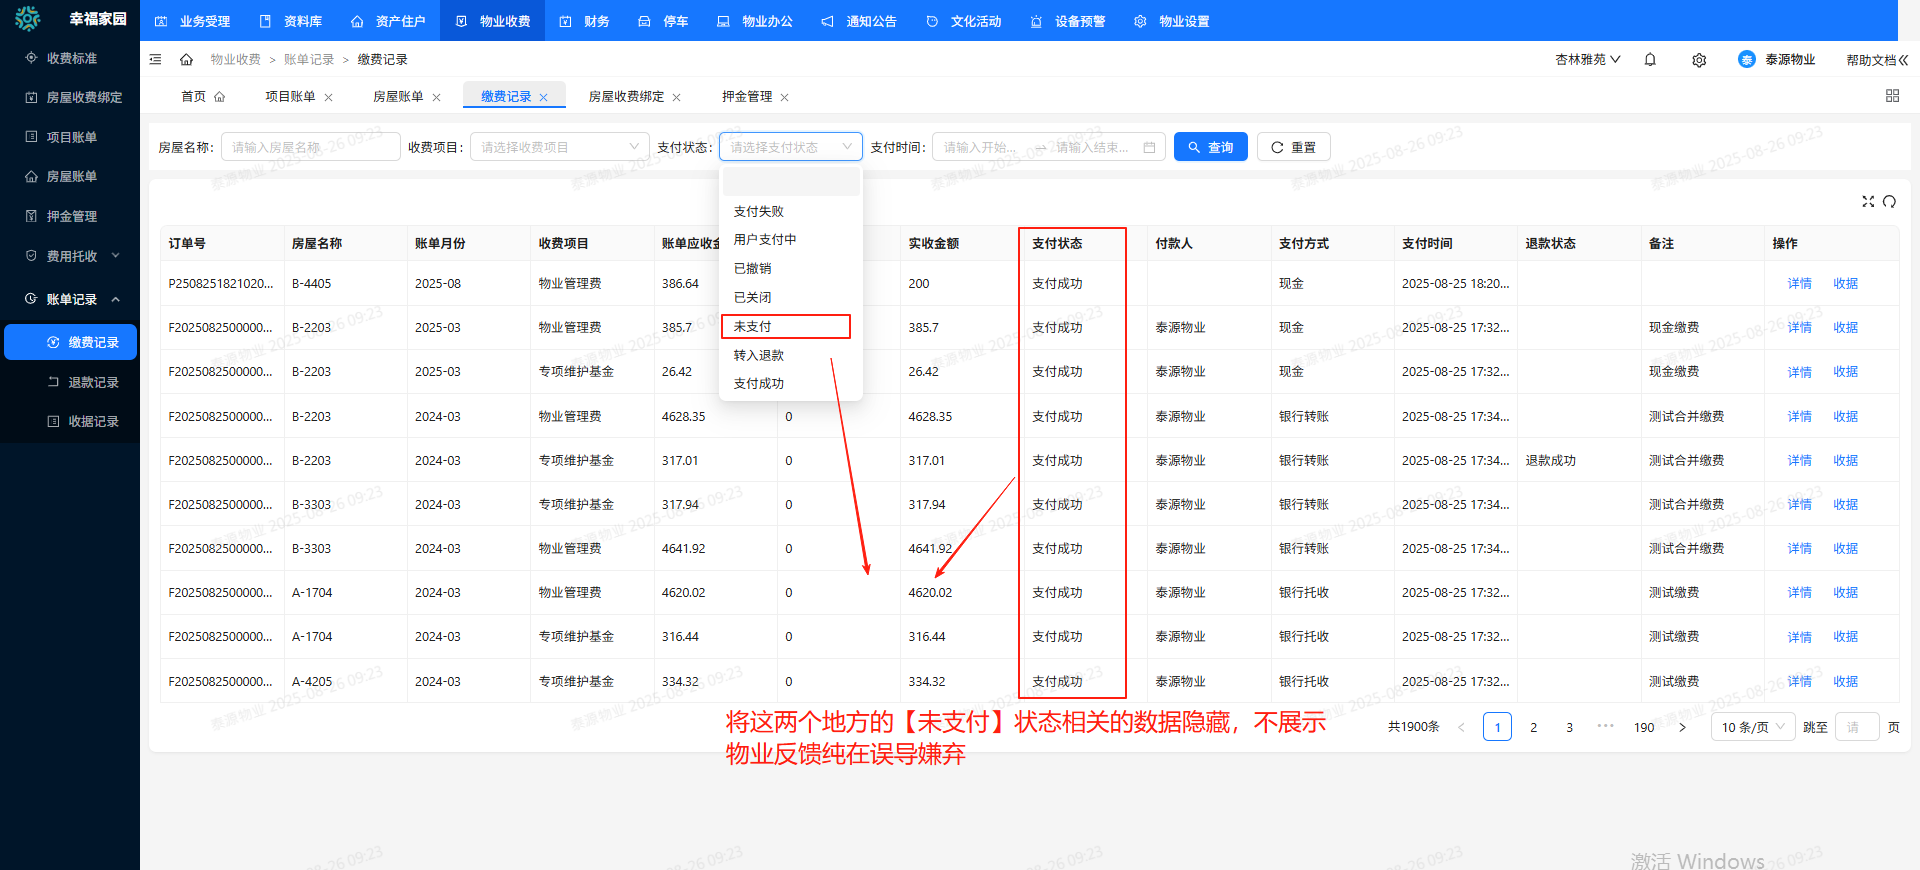The image size is (1920, 870).
Task: Click the home icon in breadcrumb
Action: tap(186, 60)
